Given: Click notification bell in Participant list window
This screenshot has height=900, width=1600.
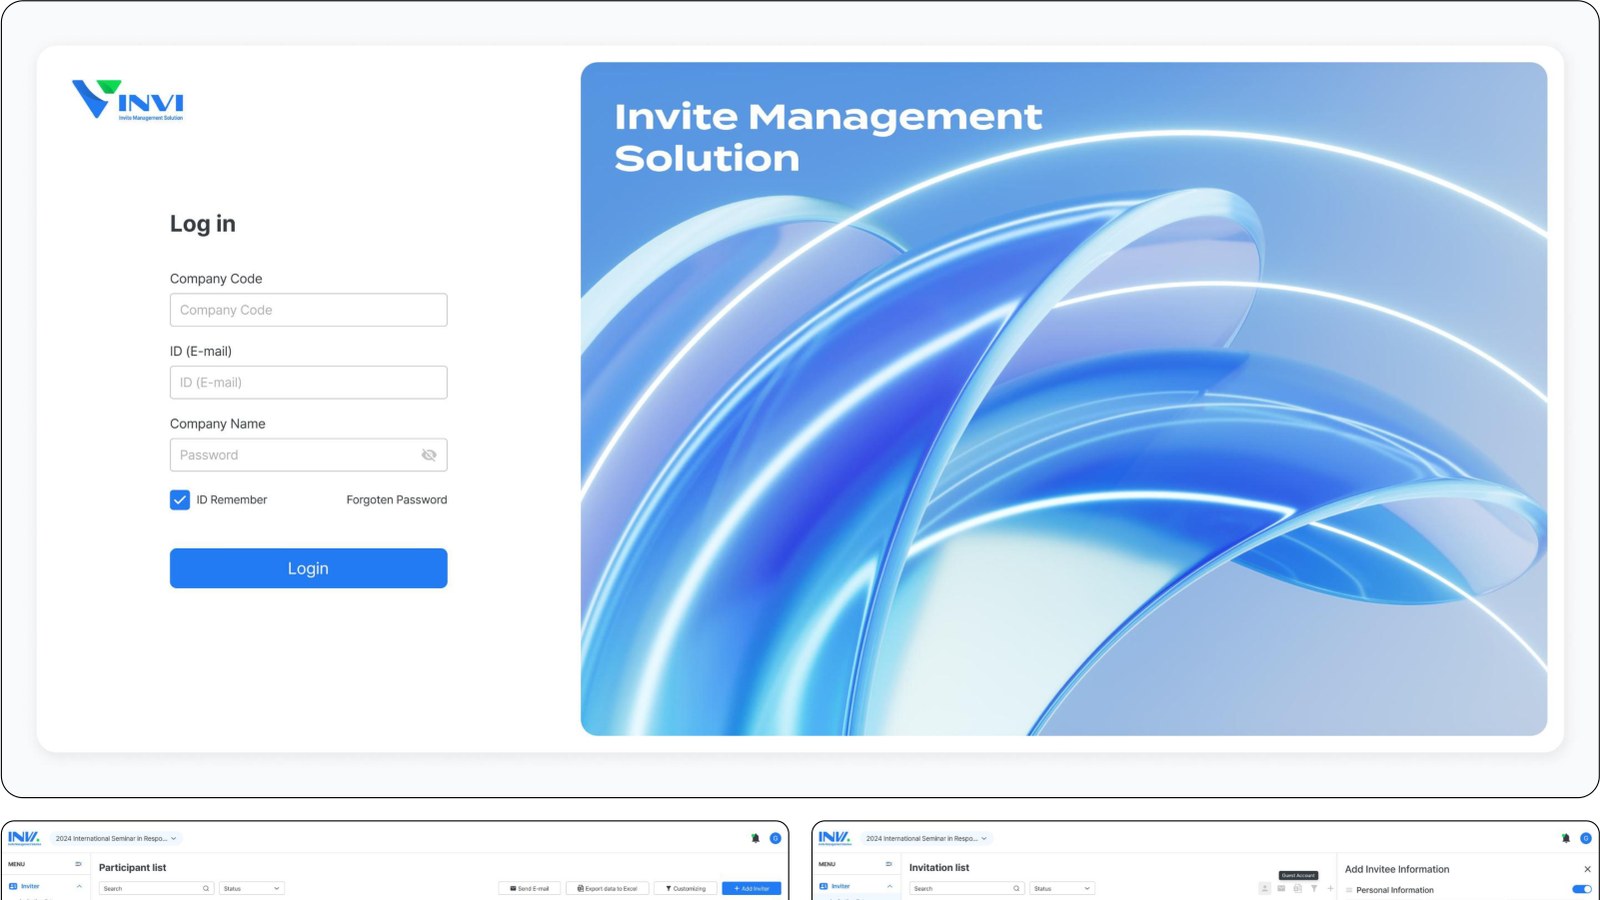Looking at the screenshot, I should click(x=755, y=838).
